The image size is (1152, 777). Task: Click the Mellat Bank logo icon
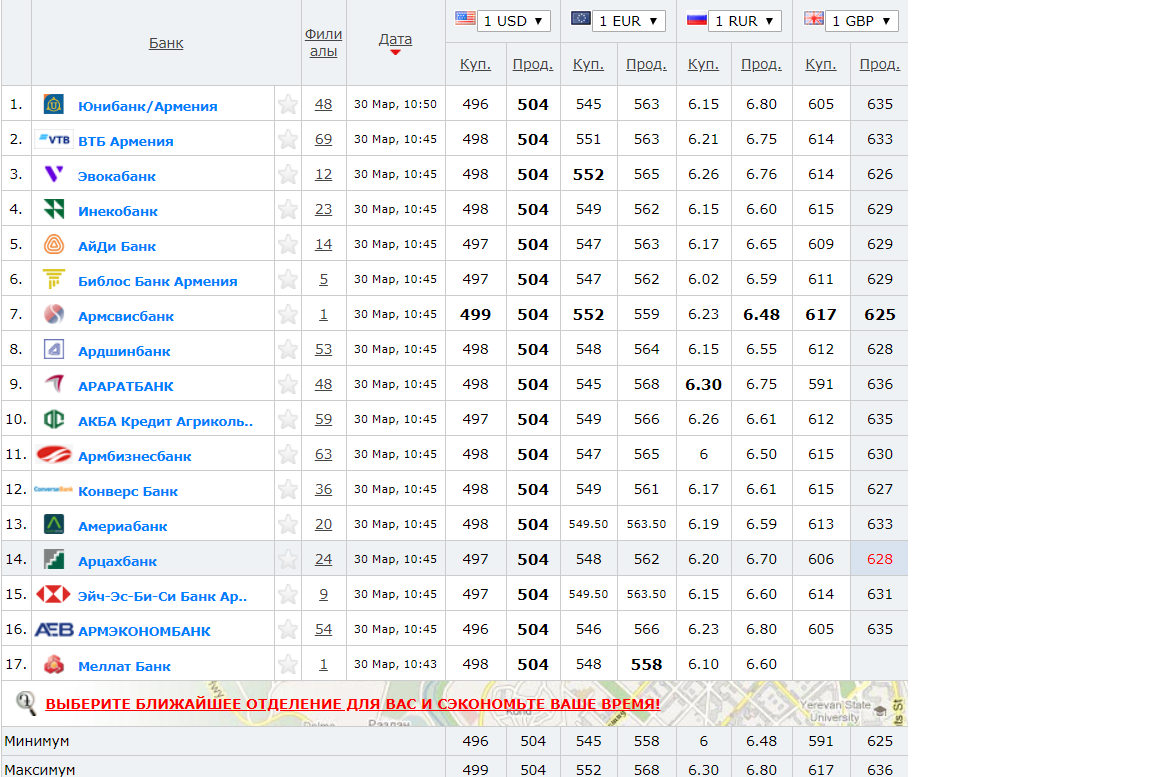pos(54,665)
